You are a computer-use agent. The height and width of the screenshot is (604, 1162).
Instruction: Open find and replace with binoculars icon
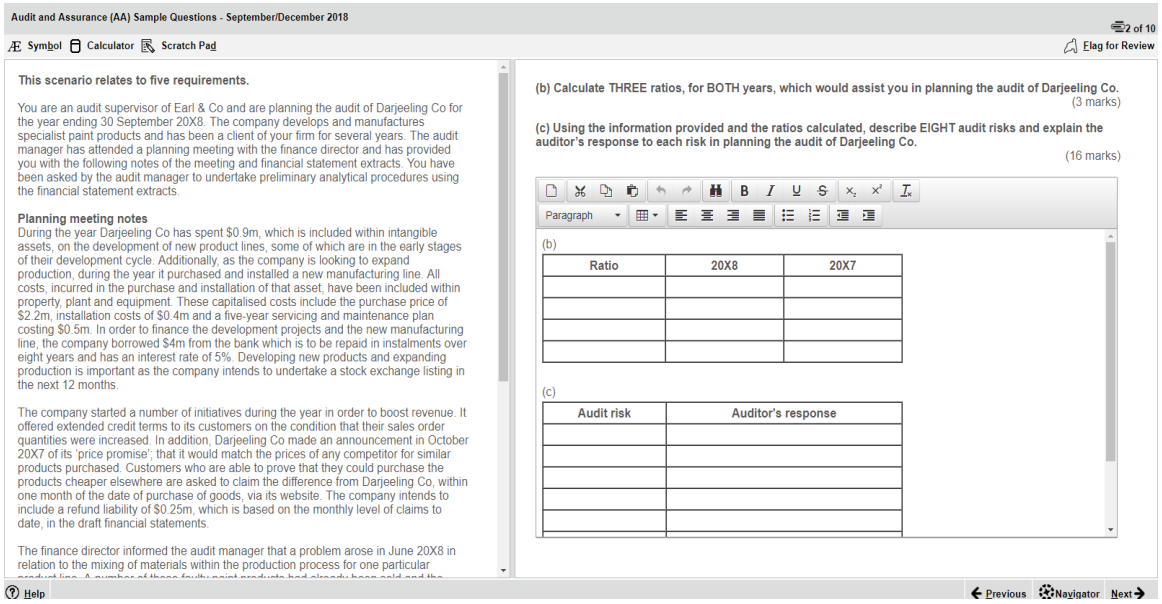[x=715, y=191]
